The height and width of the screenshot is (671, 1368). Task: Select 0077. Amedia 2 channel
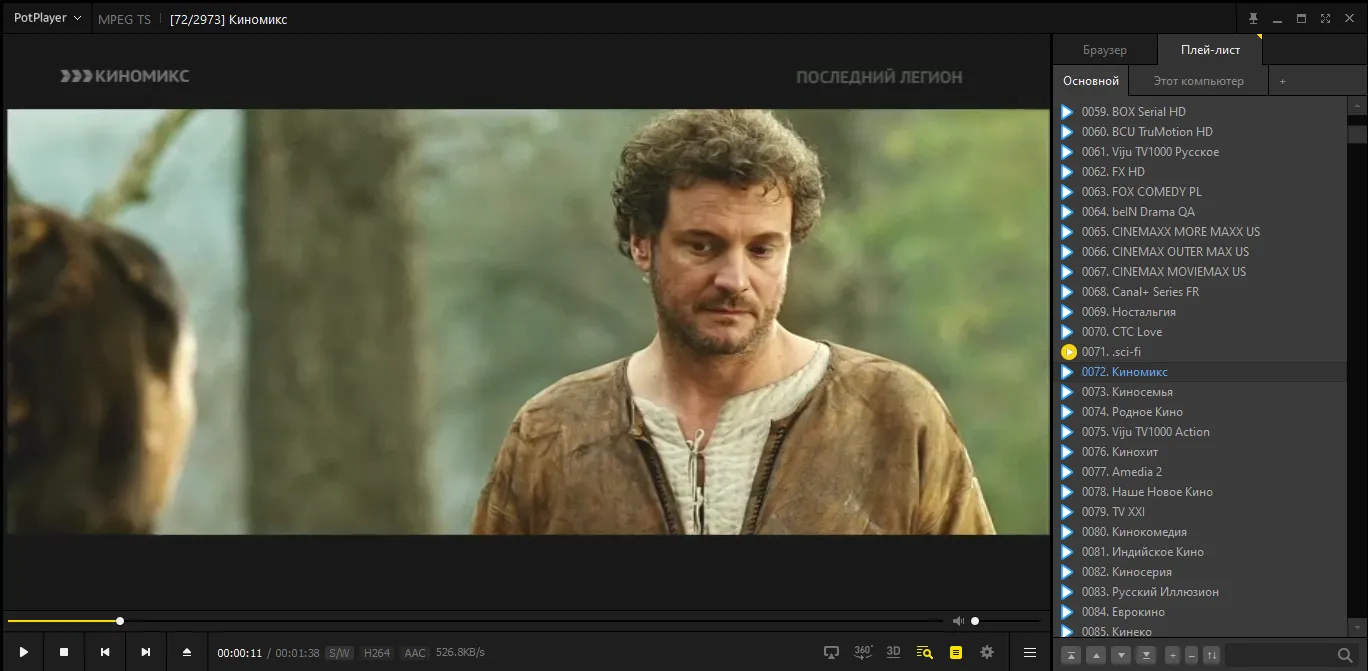pos(1200,472)
